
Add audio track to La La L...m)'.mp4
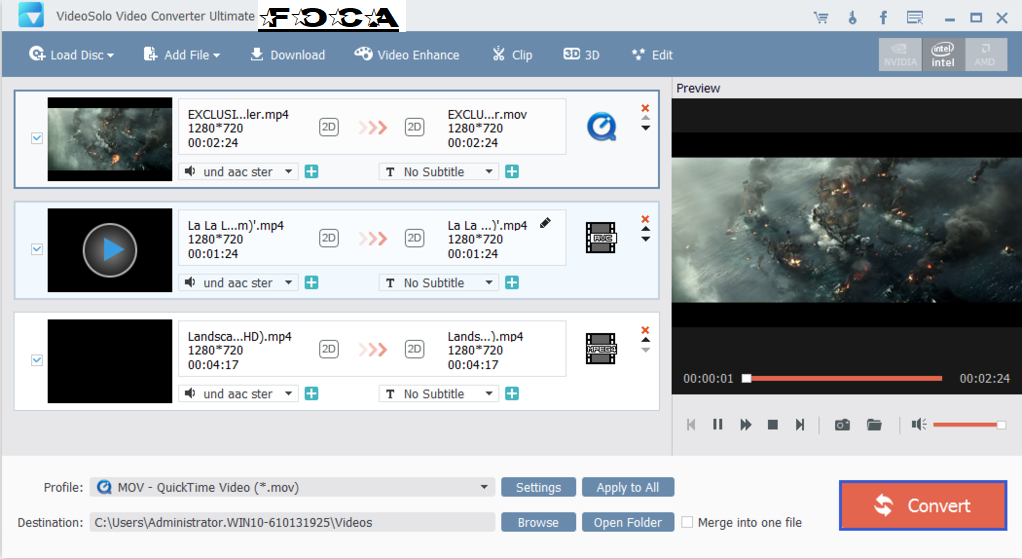(312, 283)
